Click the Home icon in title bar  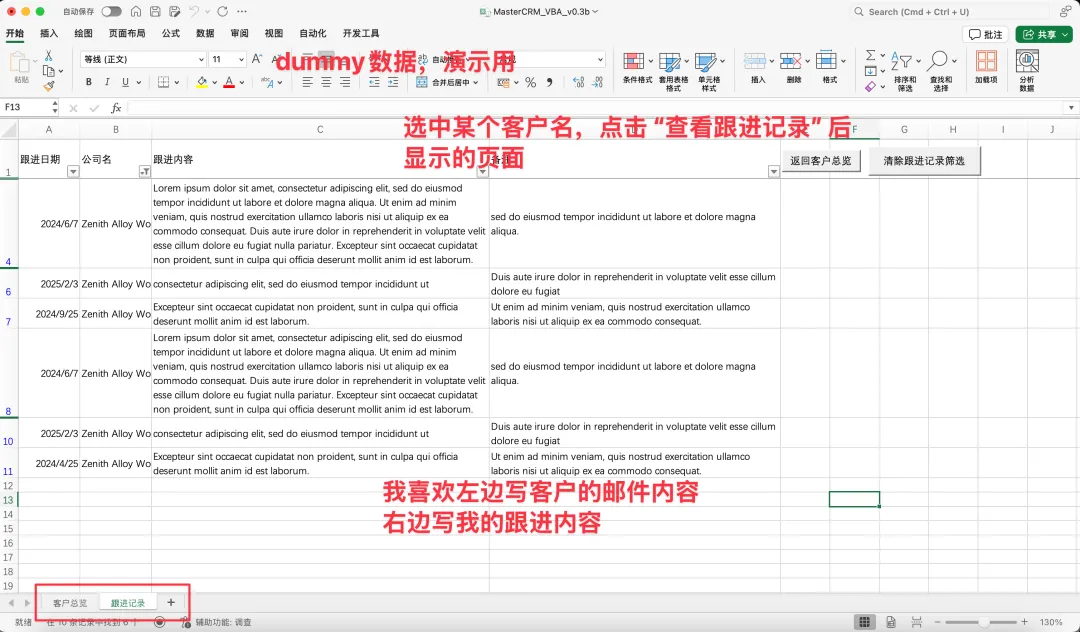coord(136,11)
